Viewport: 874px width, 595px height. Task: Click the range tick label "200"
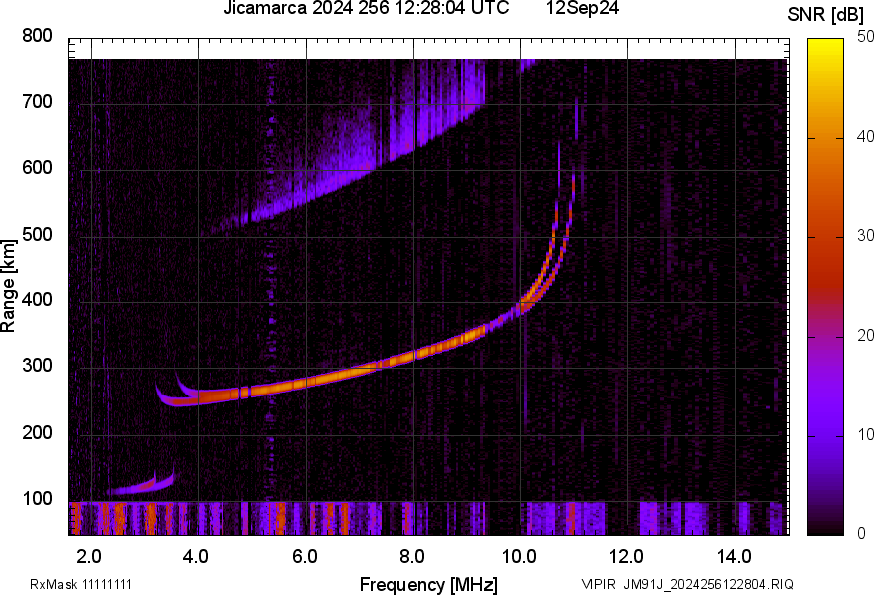click(x=37, y=433)
